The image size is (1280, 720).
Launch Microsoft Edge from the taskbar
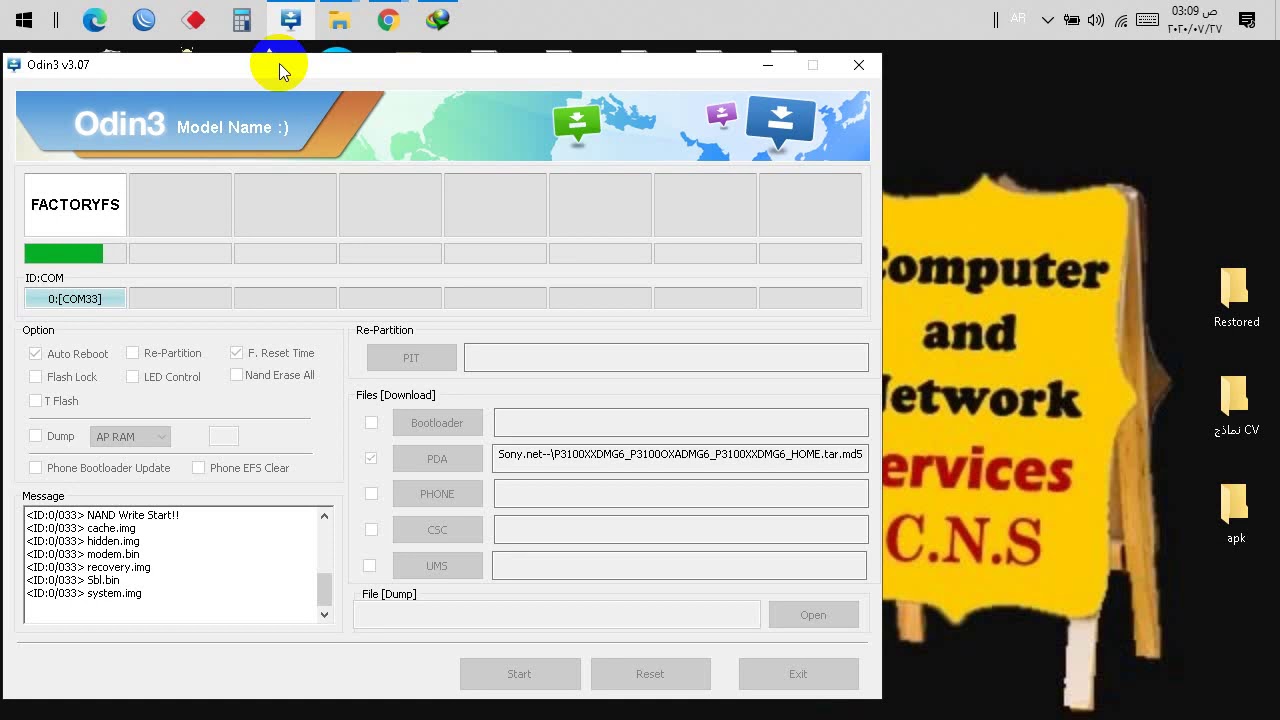[95, 20]
